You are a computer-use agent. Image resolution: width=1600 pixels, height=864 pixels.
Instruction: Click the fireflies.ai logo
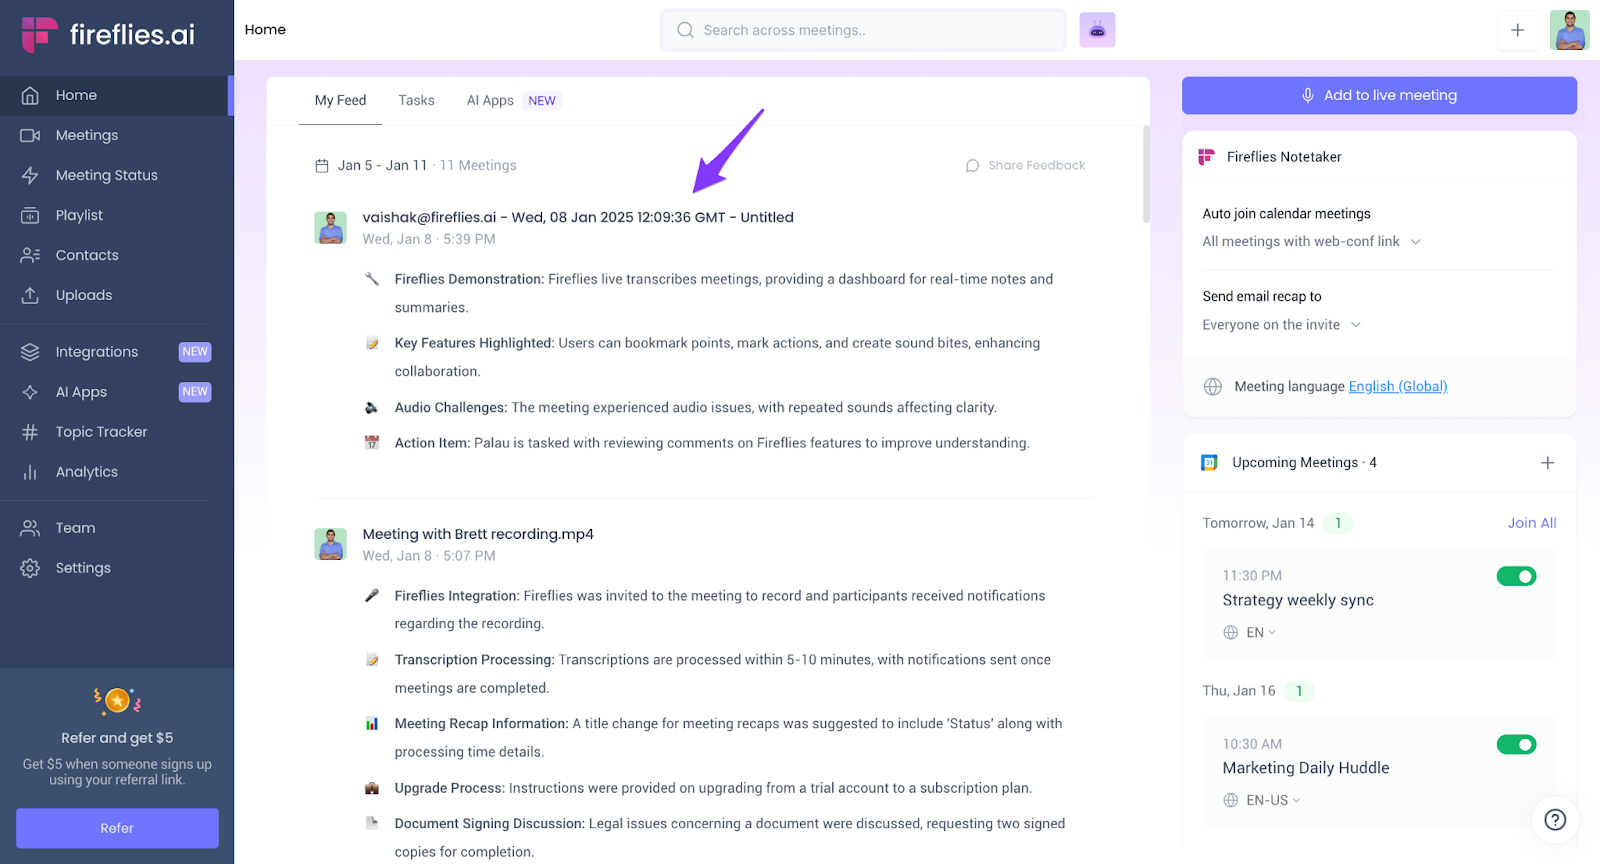click(108, 35)
